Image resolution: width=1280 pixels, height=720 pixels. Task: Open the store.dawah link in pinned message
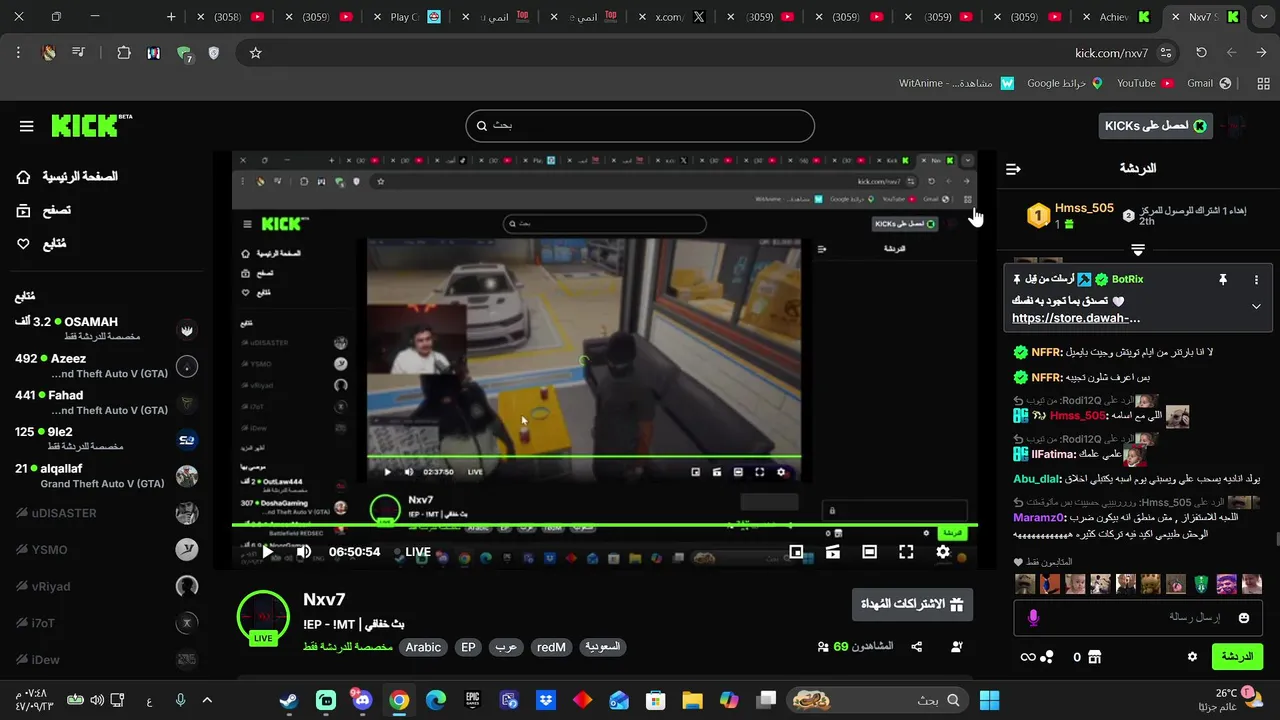pos(1076,318)
